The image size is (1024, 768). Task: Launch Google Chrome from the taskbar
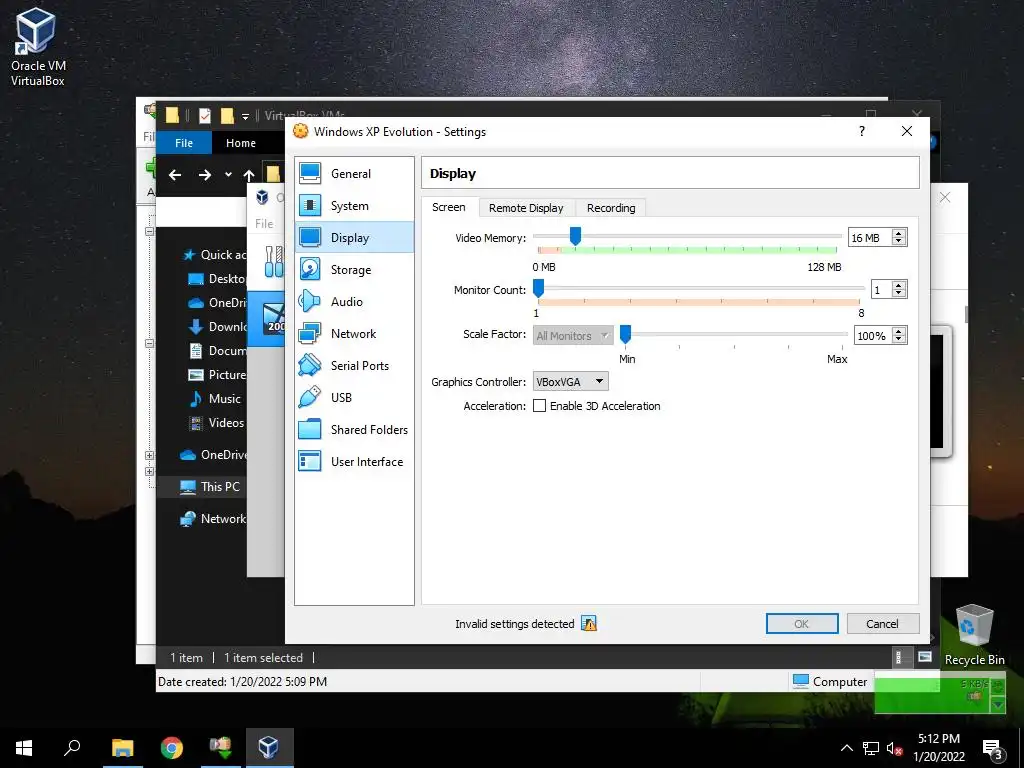click(x=172, y=748)
